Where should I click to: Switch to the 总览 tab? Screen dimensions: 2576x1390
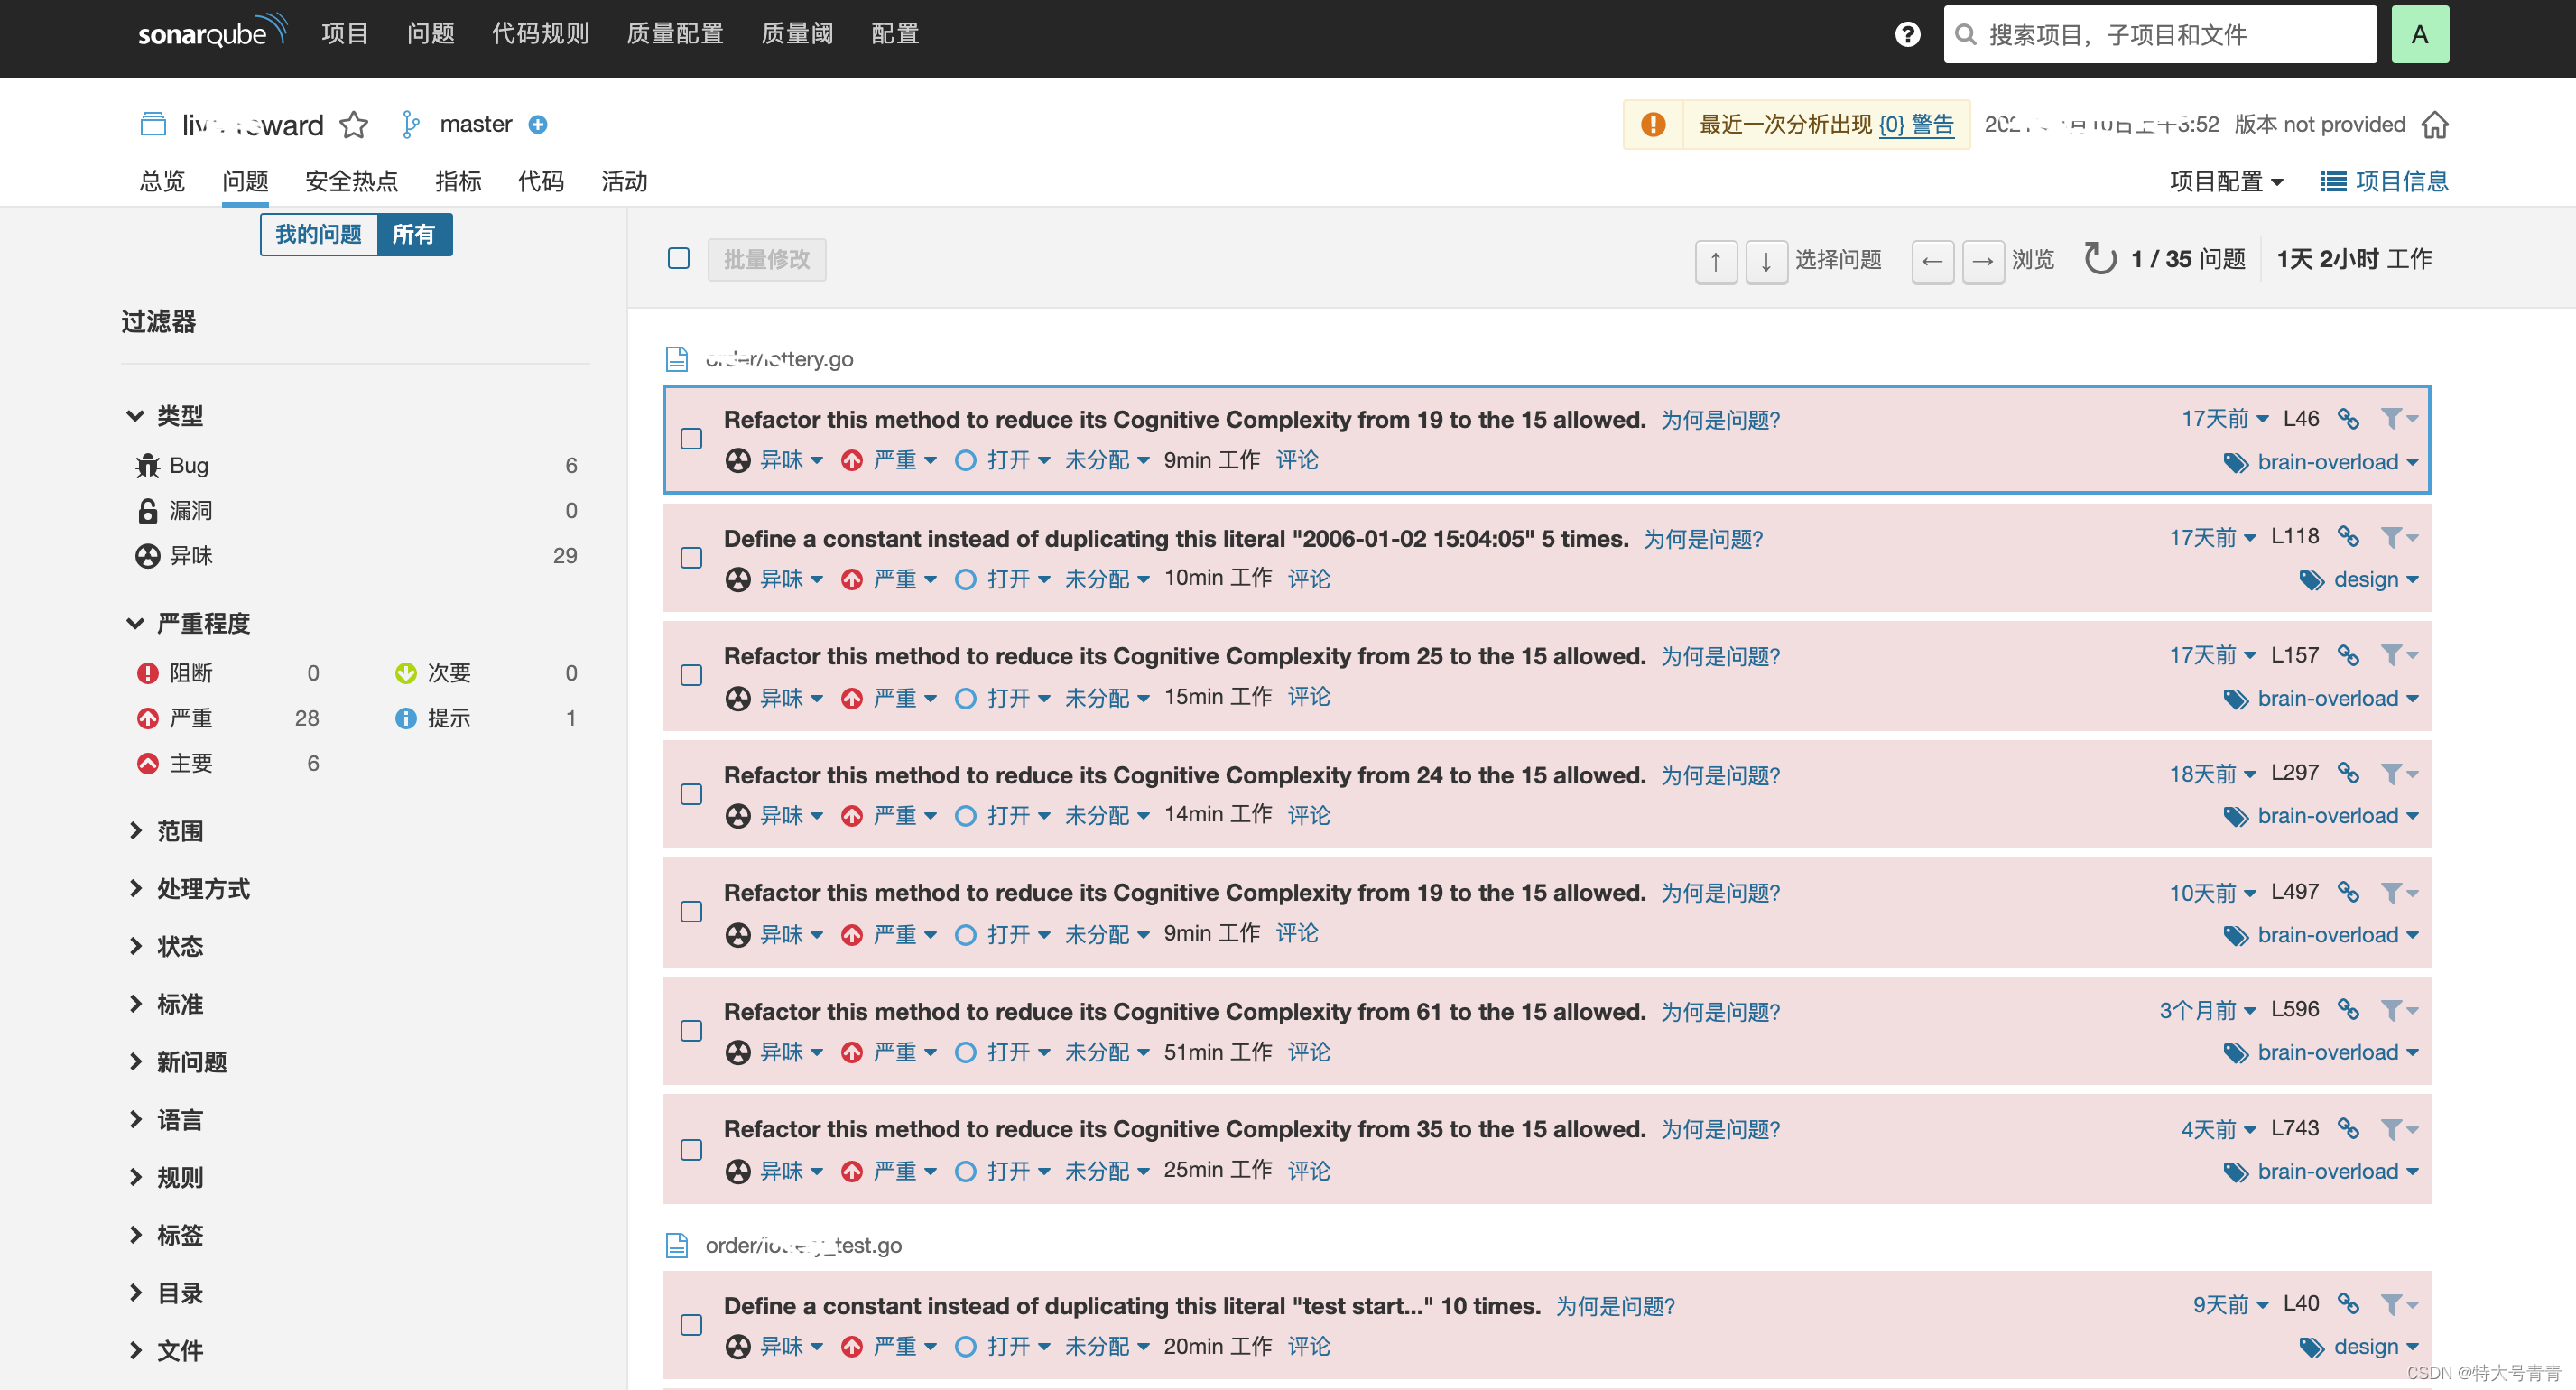click(x=162, y=182)
